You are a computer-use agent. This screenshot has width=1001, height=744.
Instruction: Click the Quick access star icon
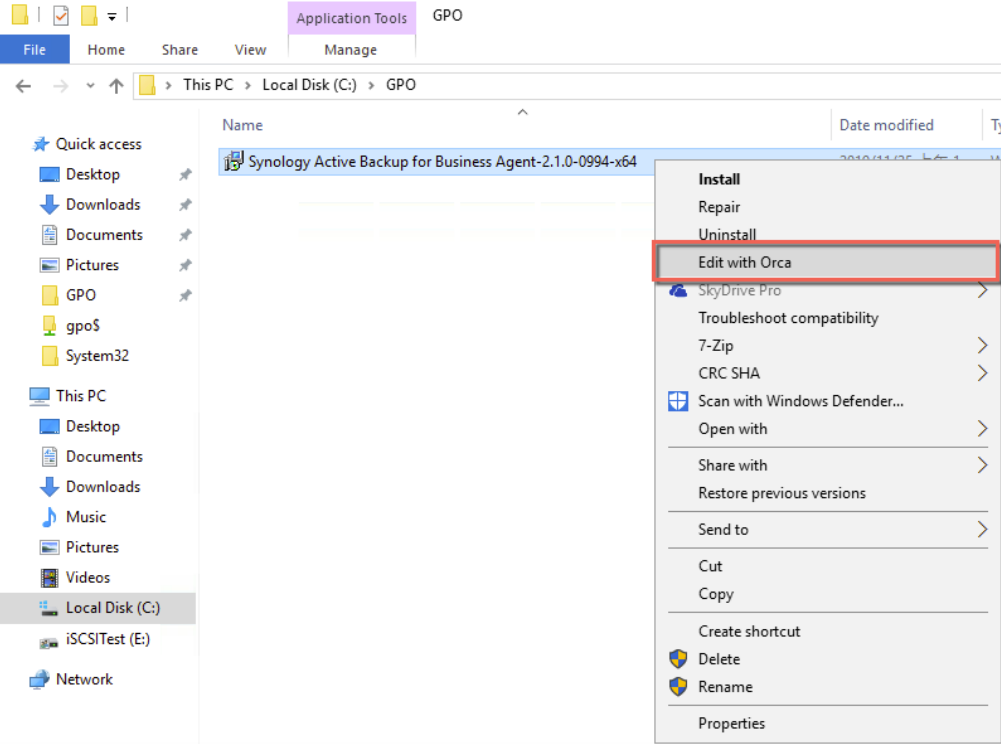pyautogui.click(x=41, y=144)
